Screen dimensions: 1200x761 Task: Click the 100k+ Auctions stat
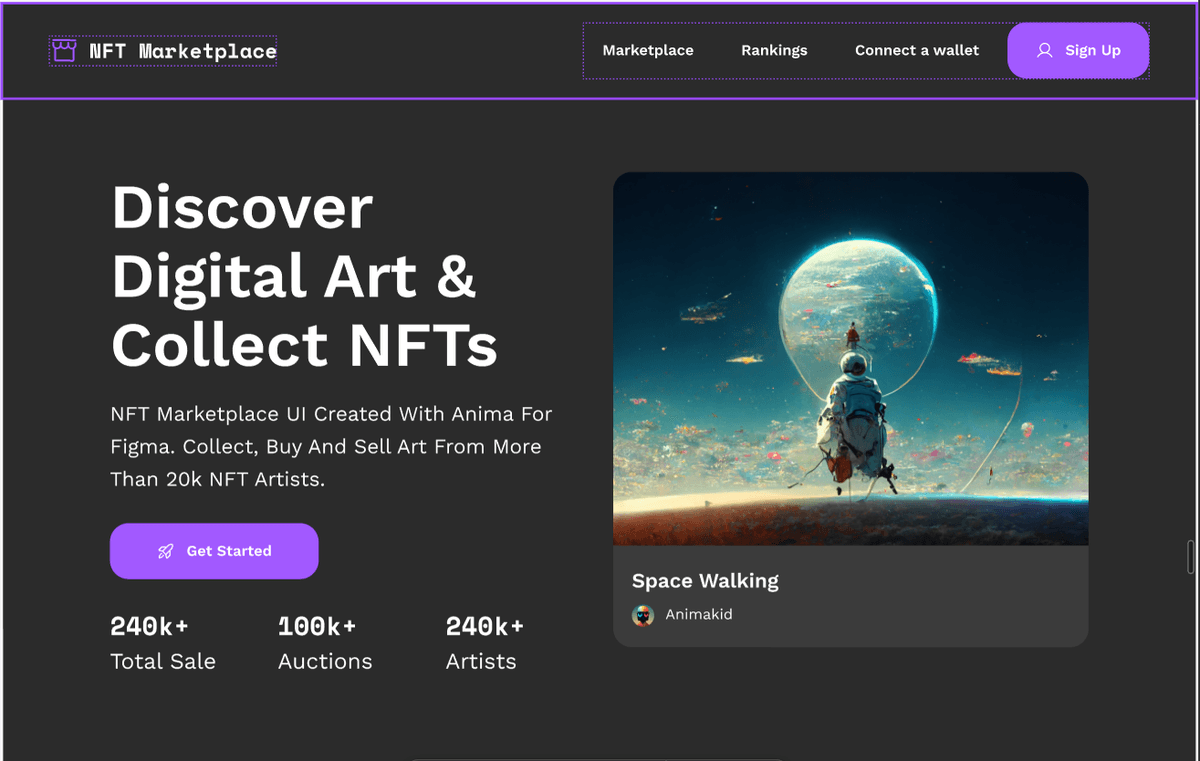coord(325,643)
